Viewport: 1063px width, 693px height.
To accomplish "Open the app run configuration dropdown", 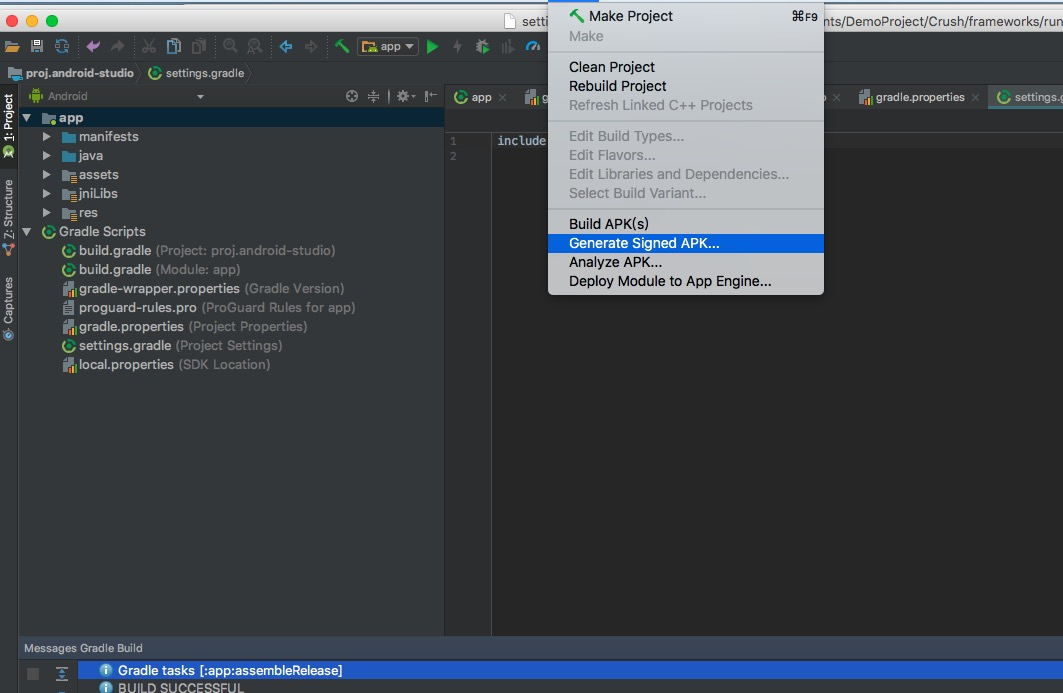I will tap(388, 47).
